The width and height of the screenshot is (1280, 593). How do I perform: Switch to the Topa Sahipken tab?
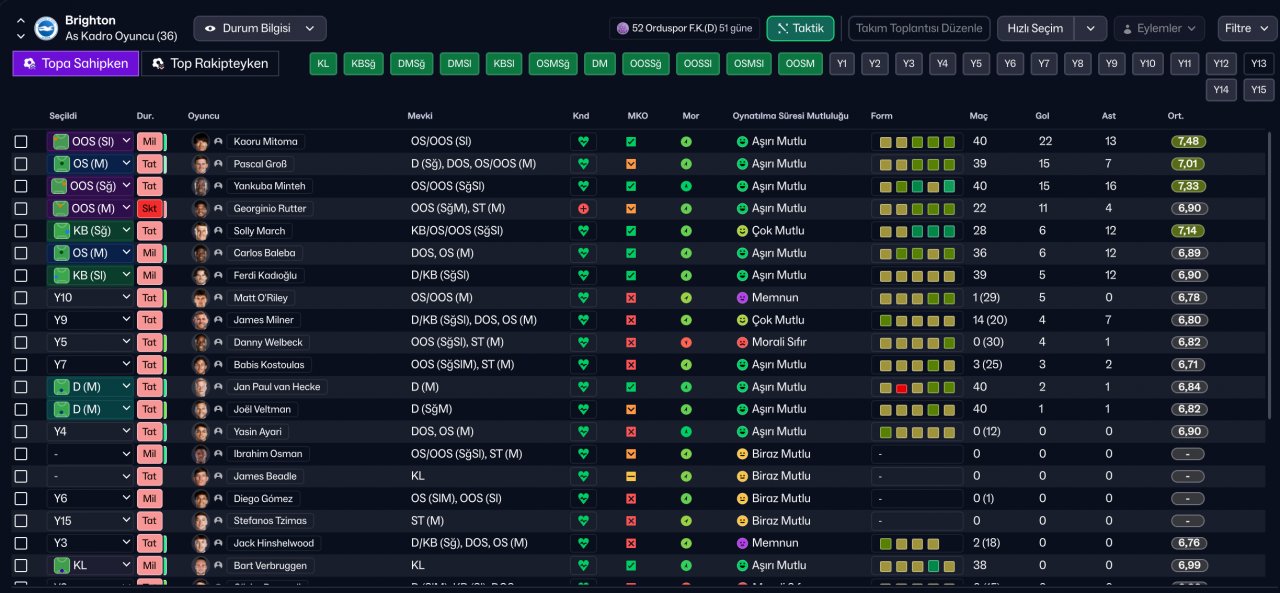pos(74,64)
